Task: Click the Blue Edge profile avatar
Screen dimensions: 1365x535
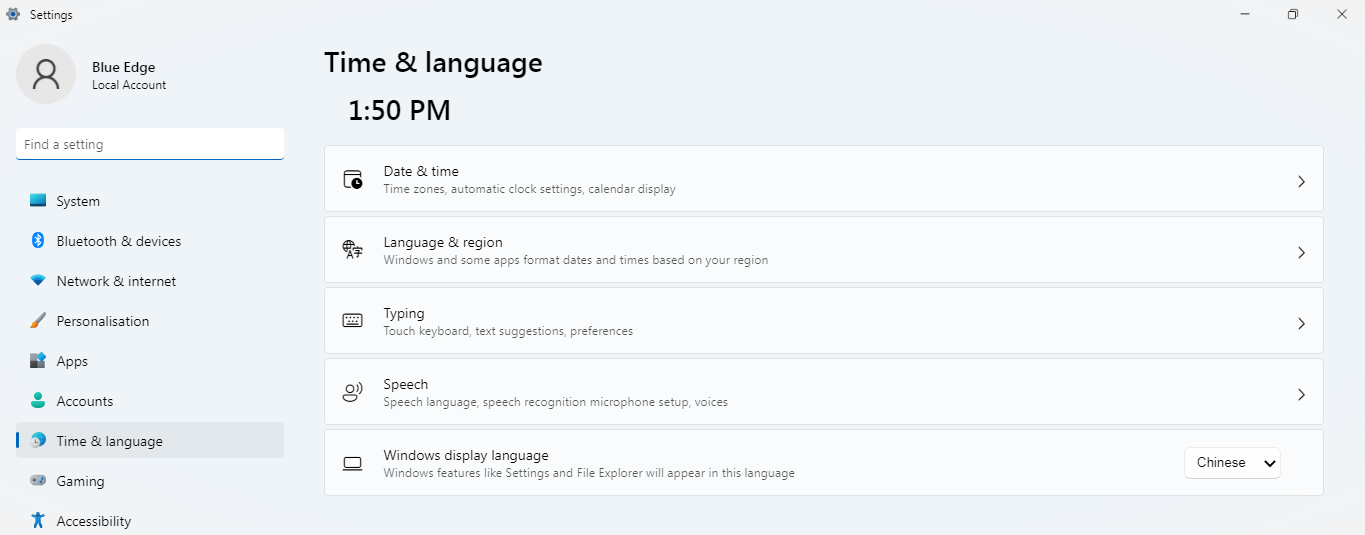Action: 46,74
